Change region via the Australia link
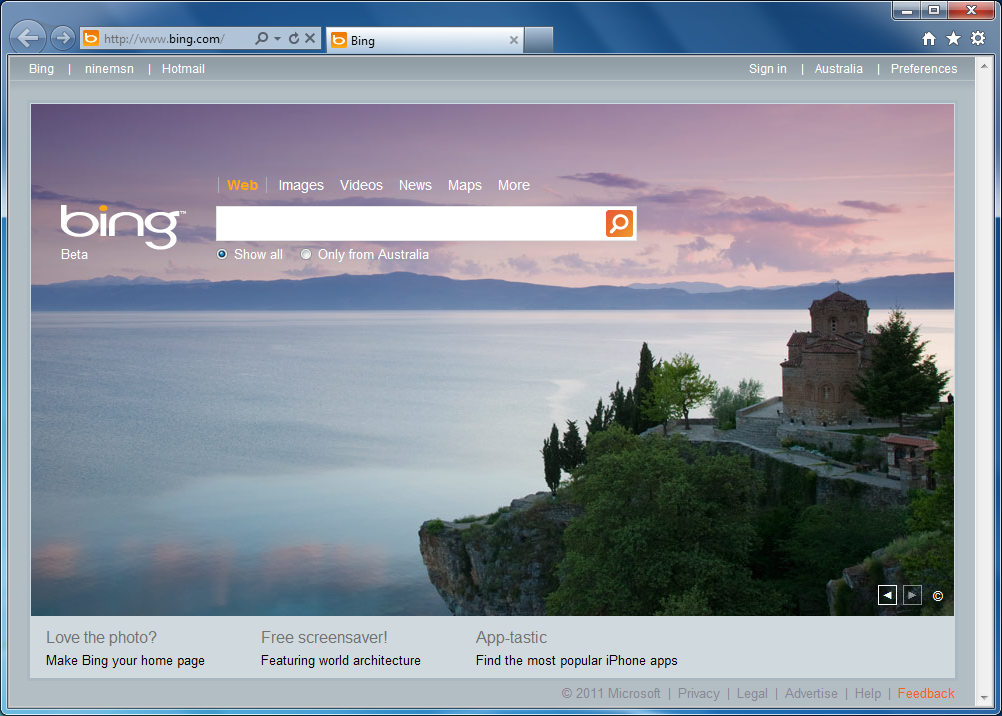 click(x=838, y=69)
